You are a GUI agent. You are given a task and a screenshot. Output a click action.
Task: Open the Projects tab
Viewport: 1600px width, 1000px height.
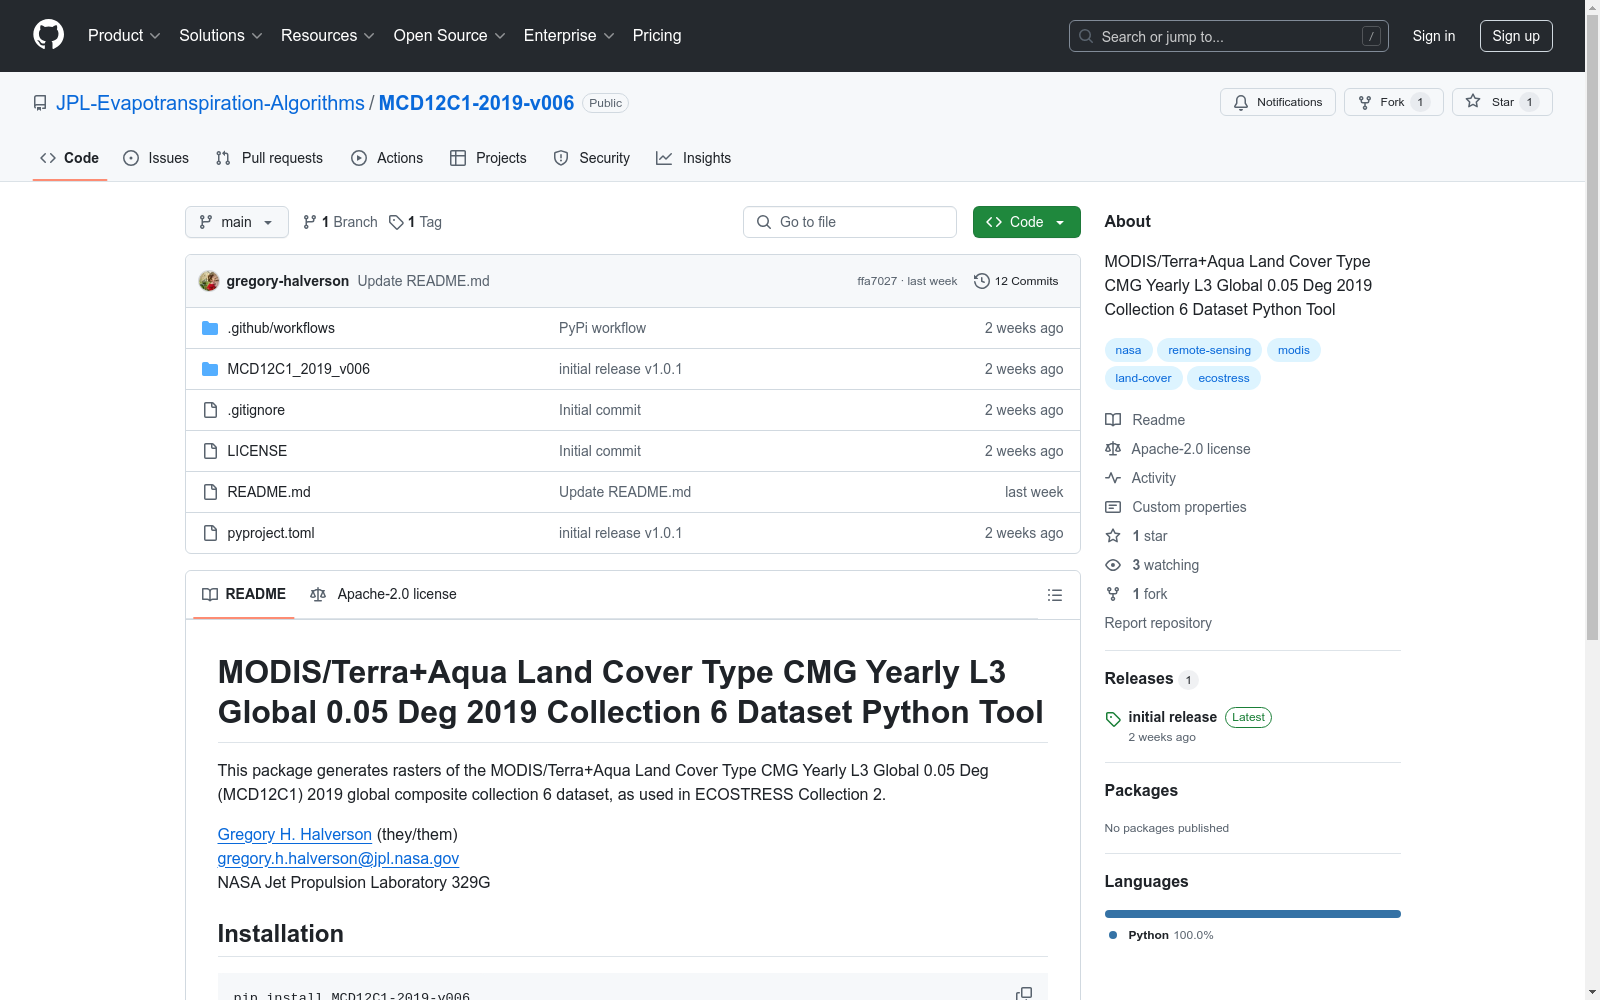click(x=488, y=158)
